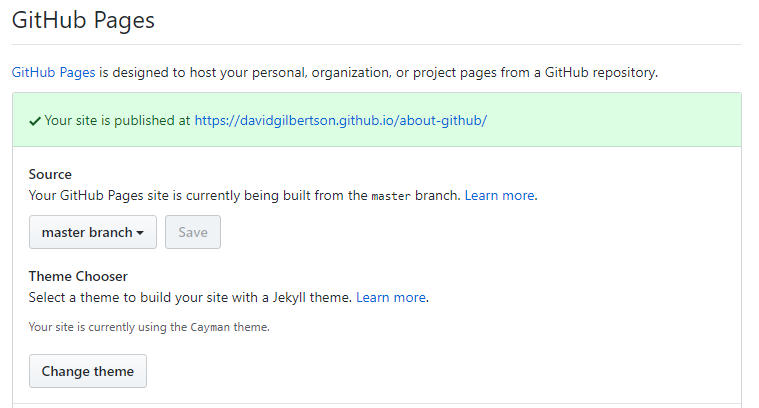Click the Change theme button

click(x=88, y=371)
